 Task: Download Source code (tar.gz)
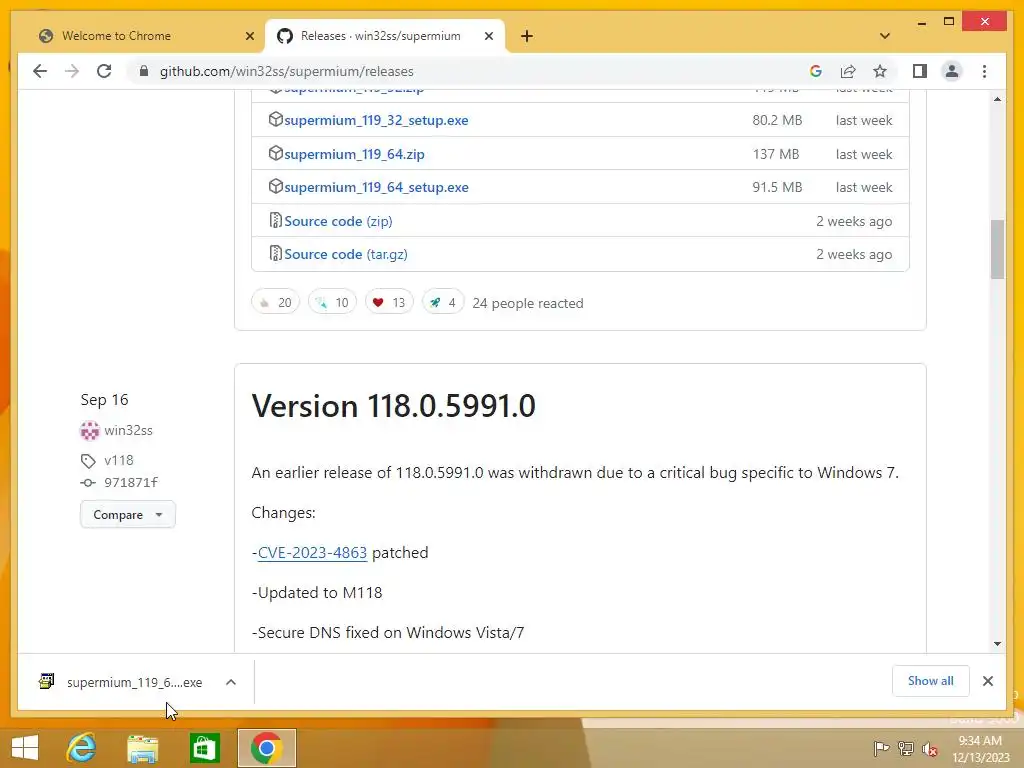coord(345,255)
